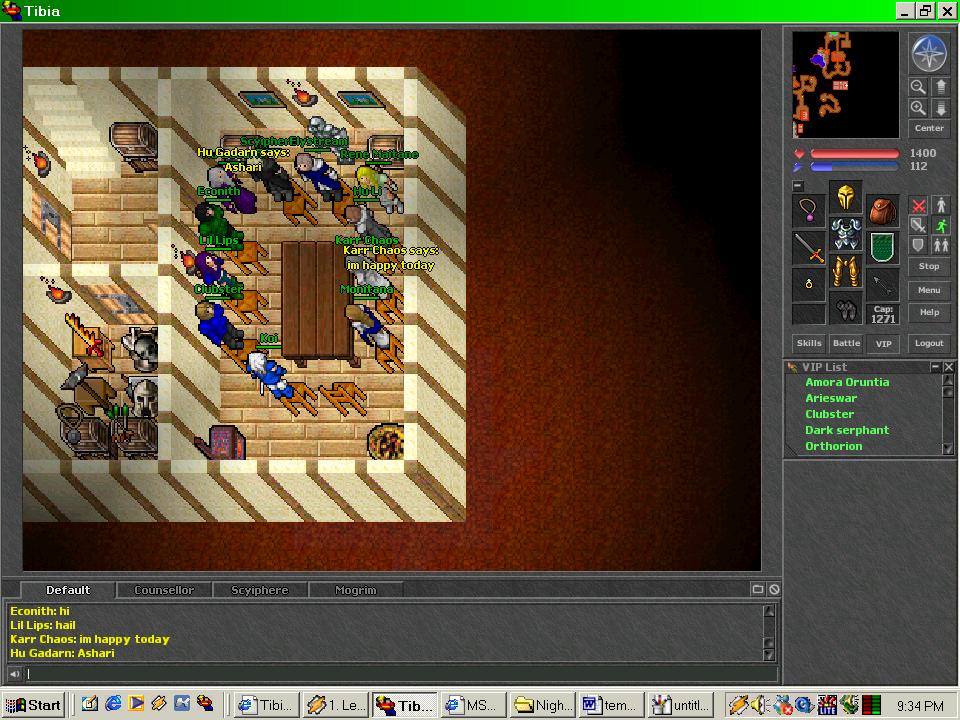Click the sword in the weapon hand slot
The width and height of the screenshot is (960, 720).
coord(808,247)
